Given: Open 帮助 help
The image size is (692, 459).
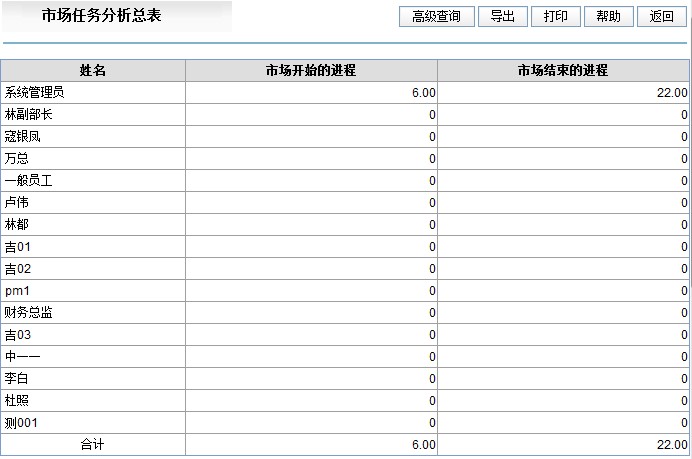Looking at the screenshot, I should pos(608,17).
